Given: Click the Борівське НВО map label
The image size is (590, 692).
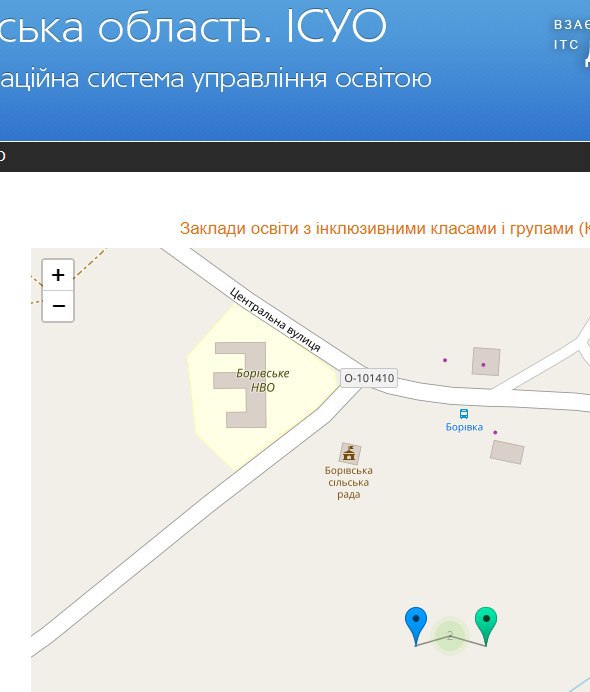Looking at the screenshot, I should 263,380.
